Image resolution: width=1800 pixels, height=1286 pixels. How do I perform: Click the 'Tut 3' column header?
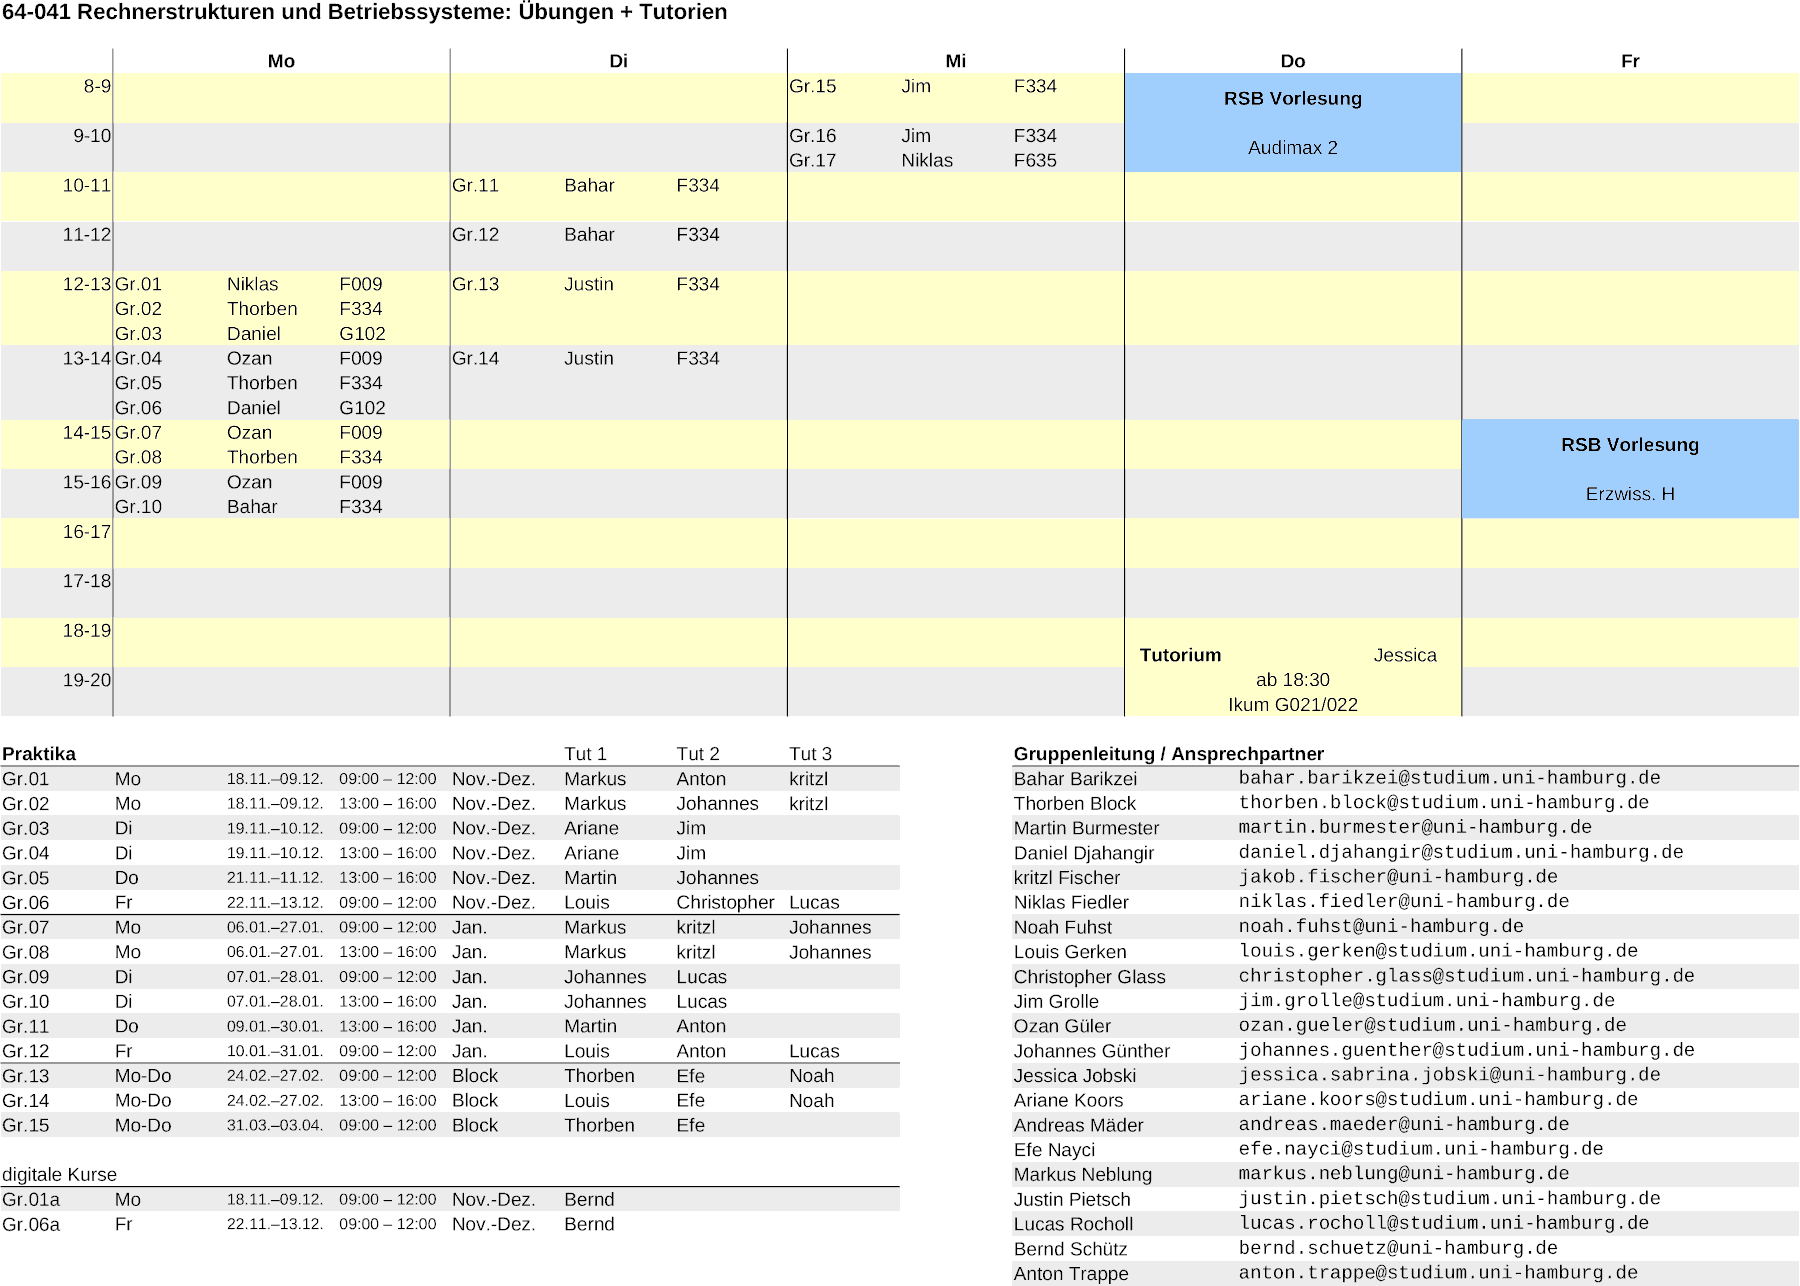pos(810,754)
